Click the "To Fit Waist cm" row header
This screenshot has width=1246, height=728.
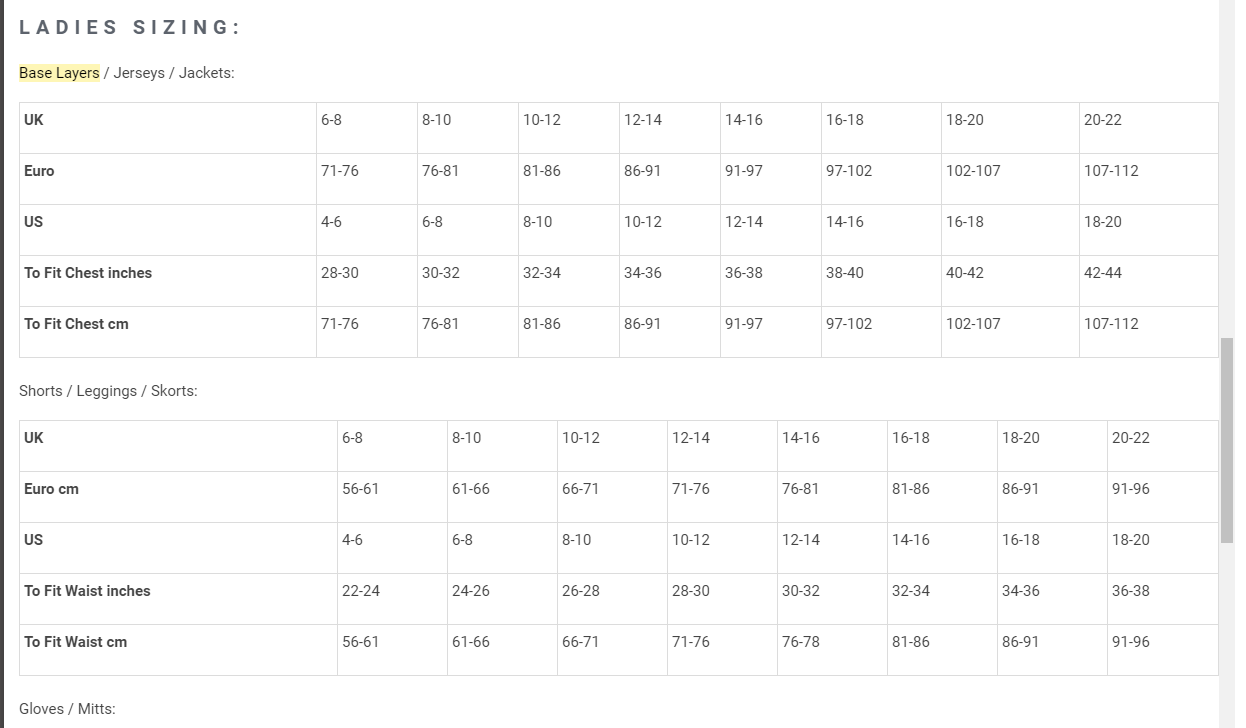[x=75, y=642]
